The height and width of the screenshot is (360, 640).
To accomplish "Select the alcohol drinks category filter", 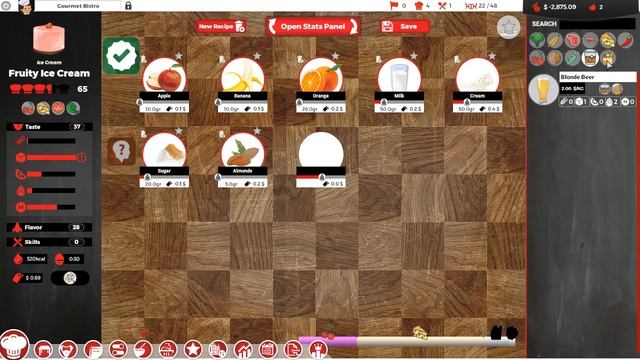I will (590, 58).
